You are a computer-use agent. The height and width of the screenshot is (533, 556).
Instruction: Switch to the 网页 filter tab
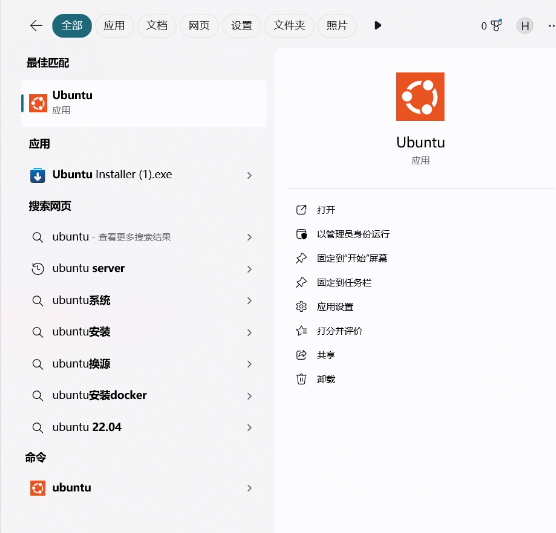[x=199, y=26]
